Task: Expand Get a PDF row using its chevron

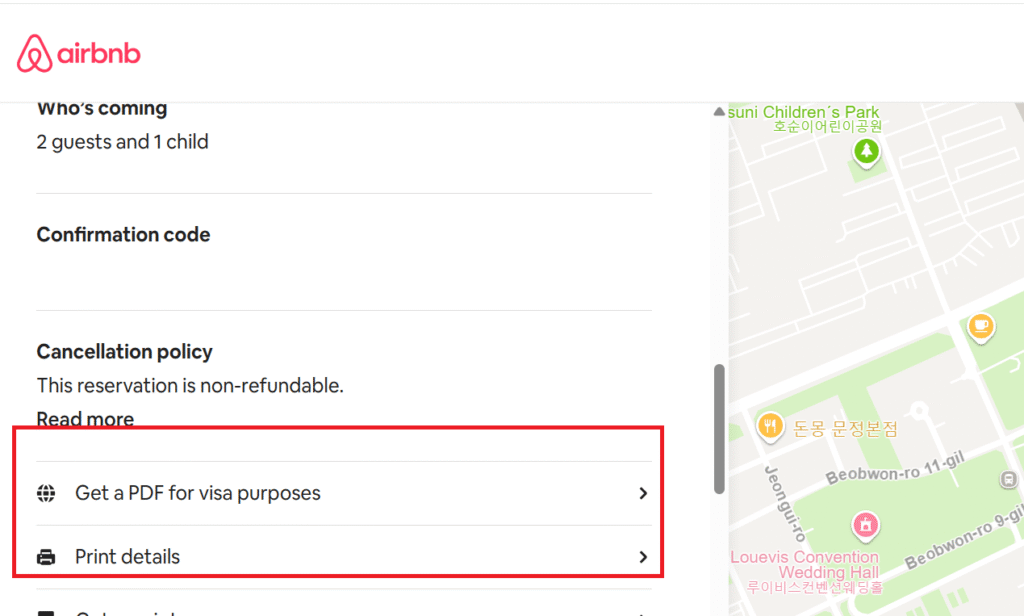Action: [x=643, y=493]
